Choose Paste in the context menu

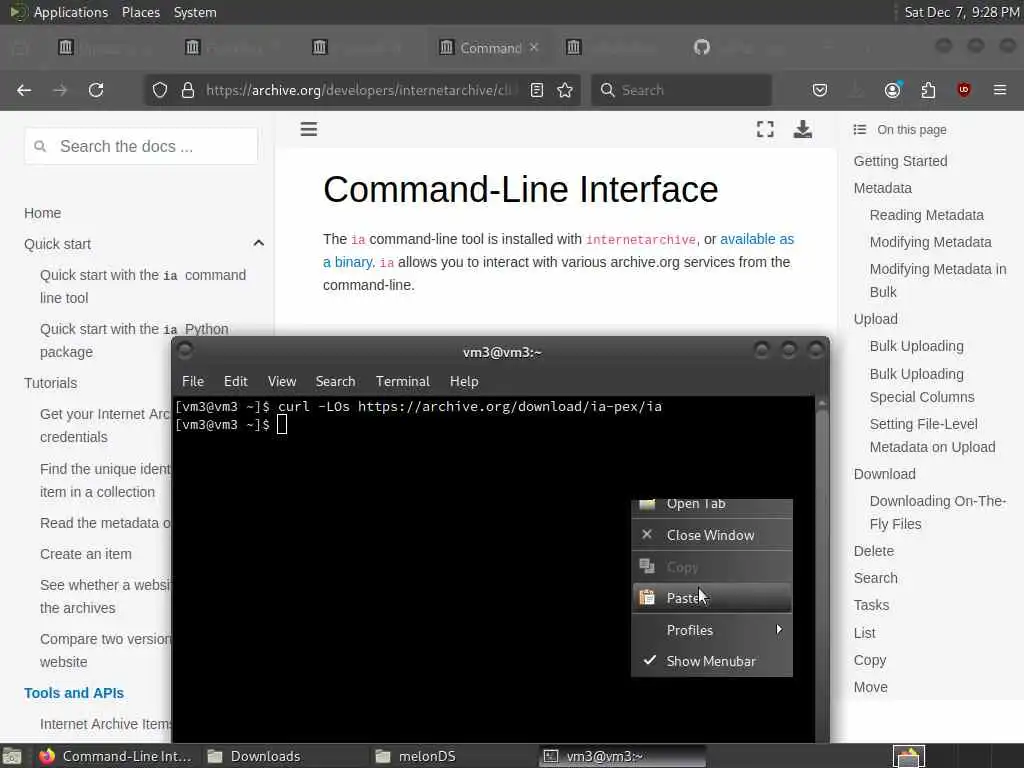[712, 598]
